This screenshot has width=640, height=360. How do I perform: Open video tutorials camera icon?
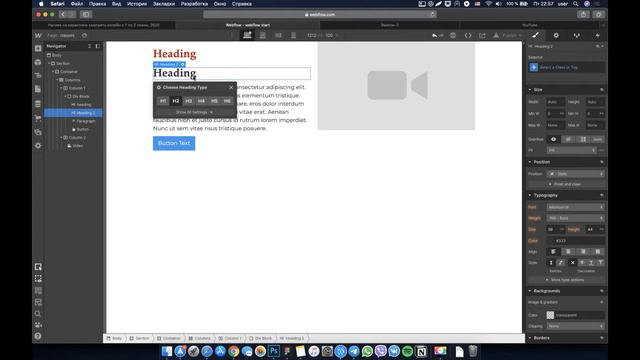click(38, 325)
